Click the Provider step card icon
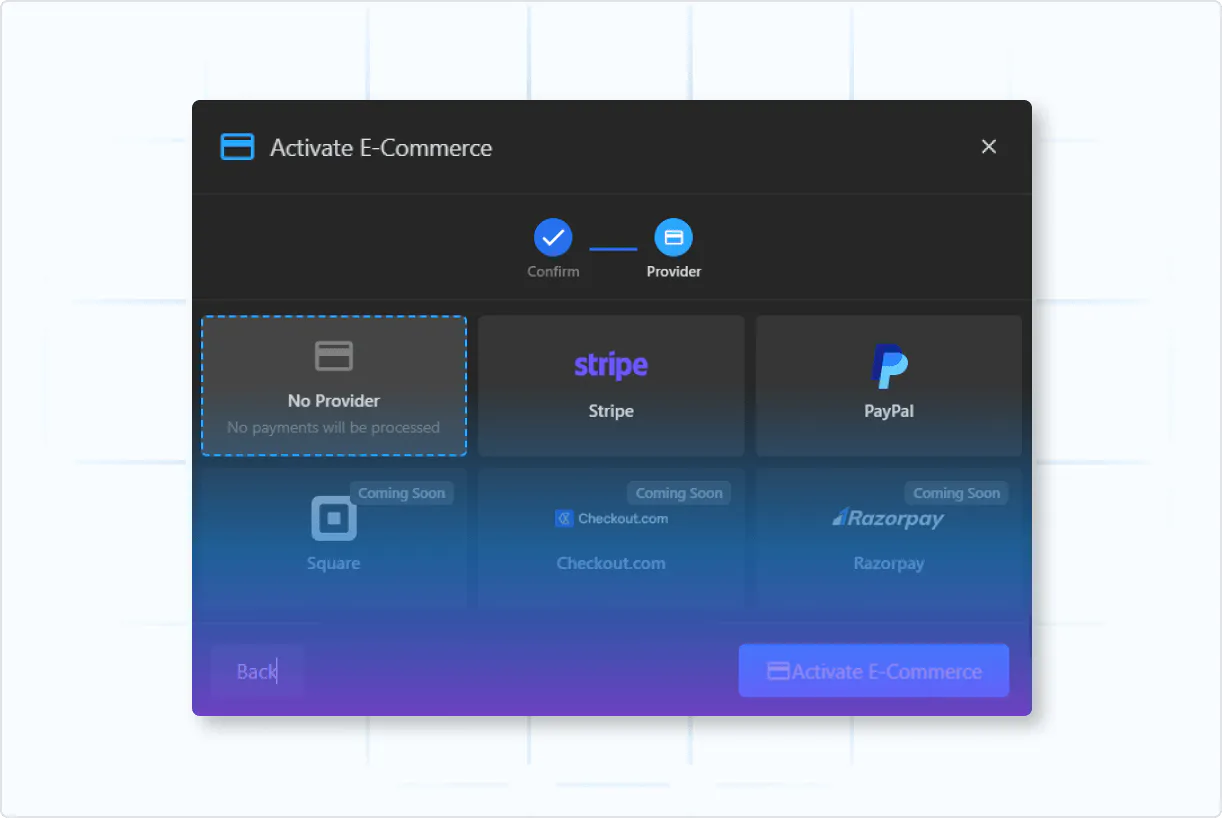This screenshot has height=818, width=1222. (674, 238)
